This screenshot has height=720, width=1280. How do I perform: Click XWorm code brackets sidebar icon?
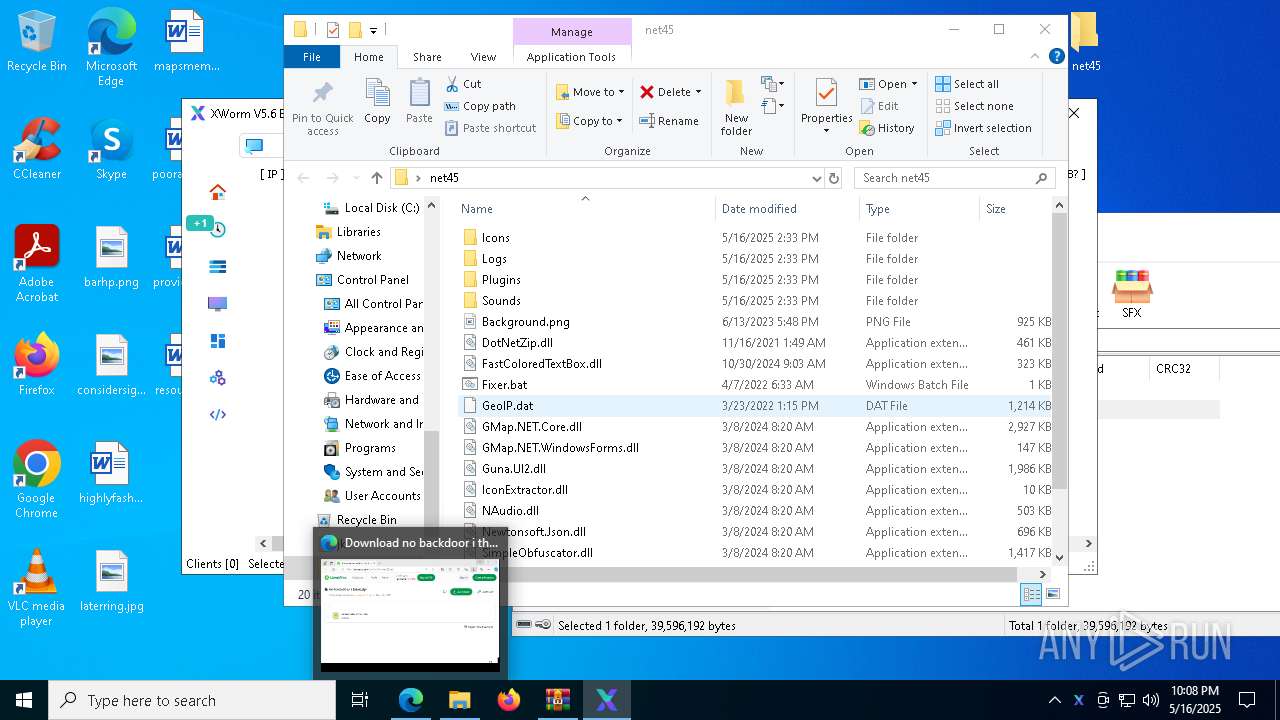[217, 414]
